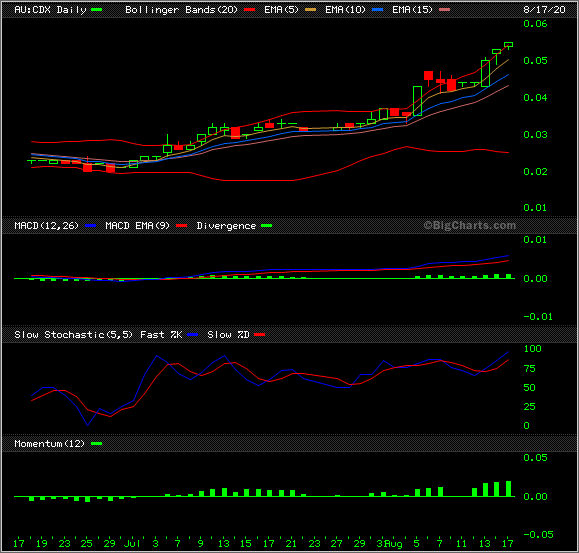Click the latest green candlestick at top right

(508, 45)
